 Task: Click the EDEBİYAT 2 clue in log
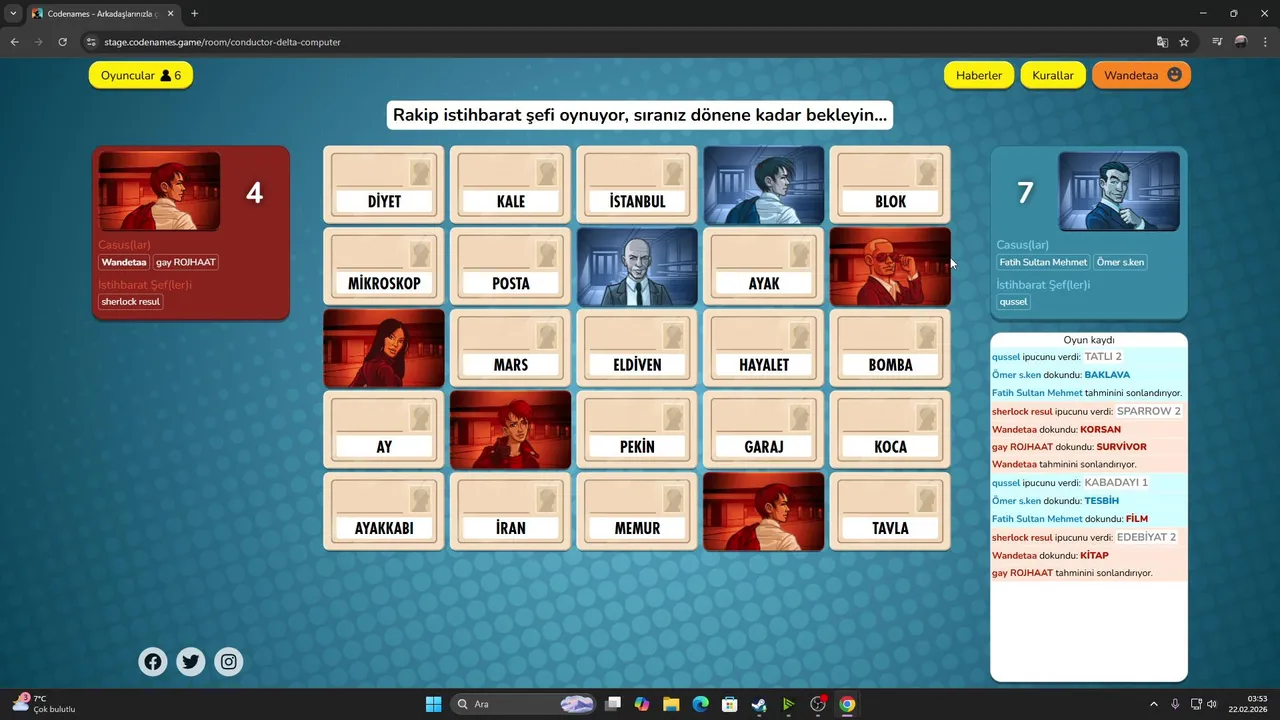[x=1147, y=537]
